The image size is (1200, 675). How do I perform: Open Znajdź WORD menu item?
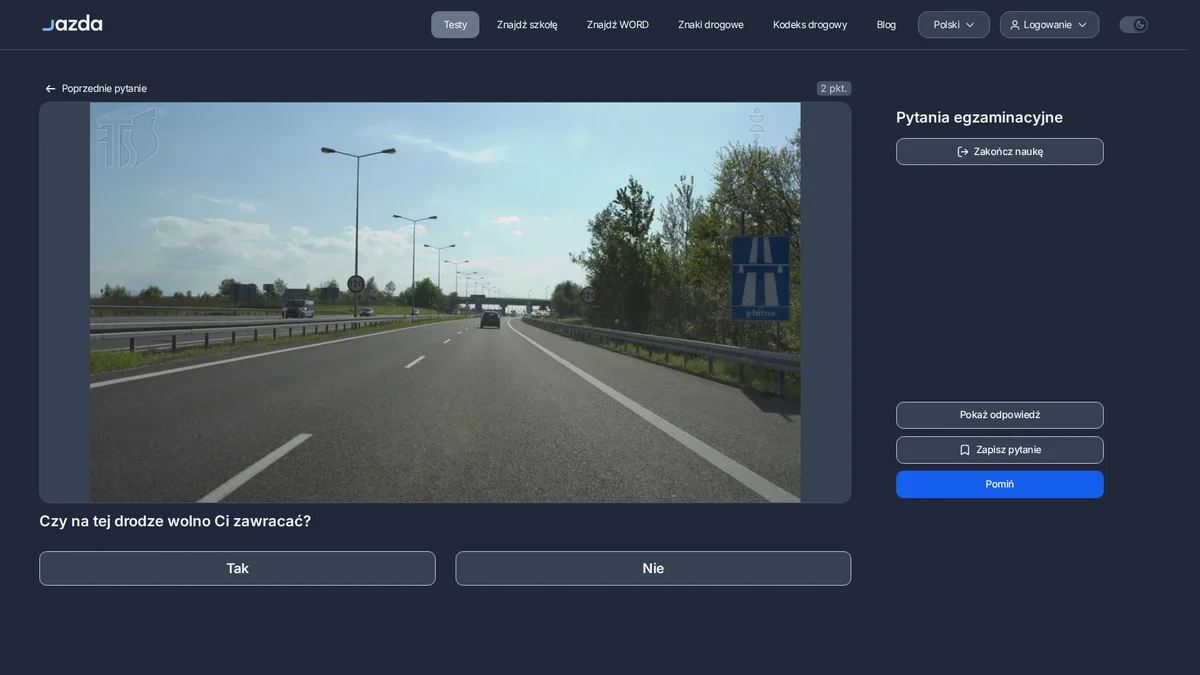(618, 25)
